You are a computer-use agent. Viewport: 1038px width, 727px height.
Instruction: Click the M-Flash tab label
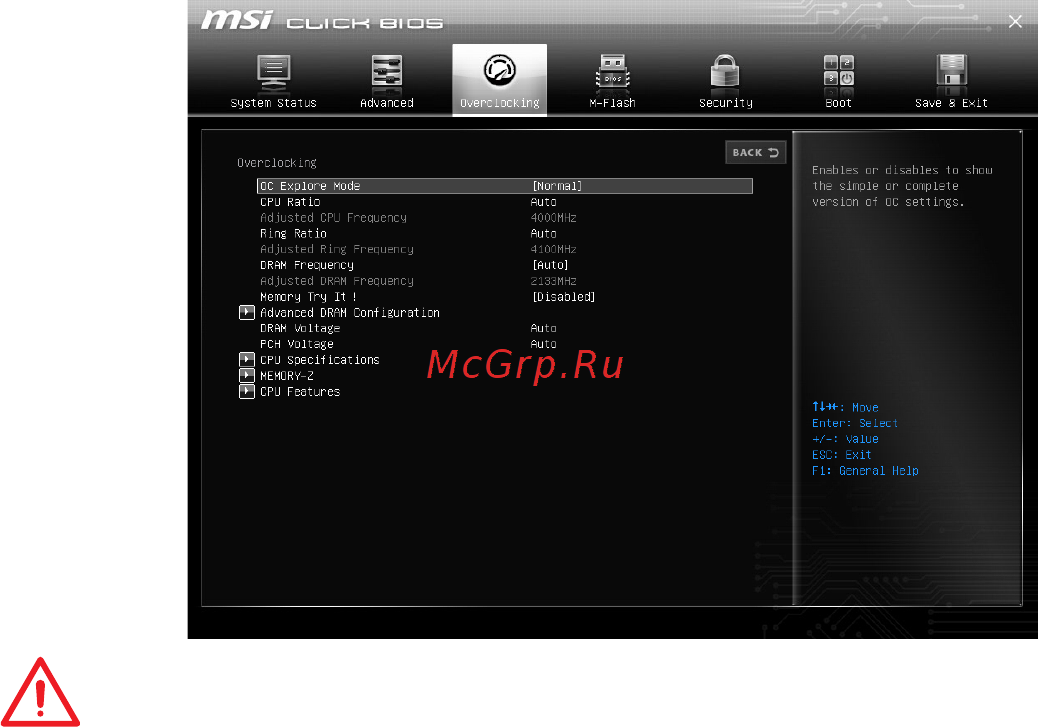click(612, 103)
